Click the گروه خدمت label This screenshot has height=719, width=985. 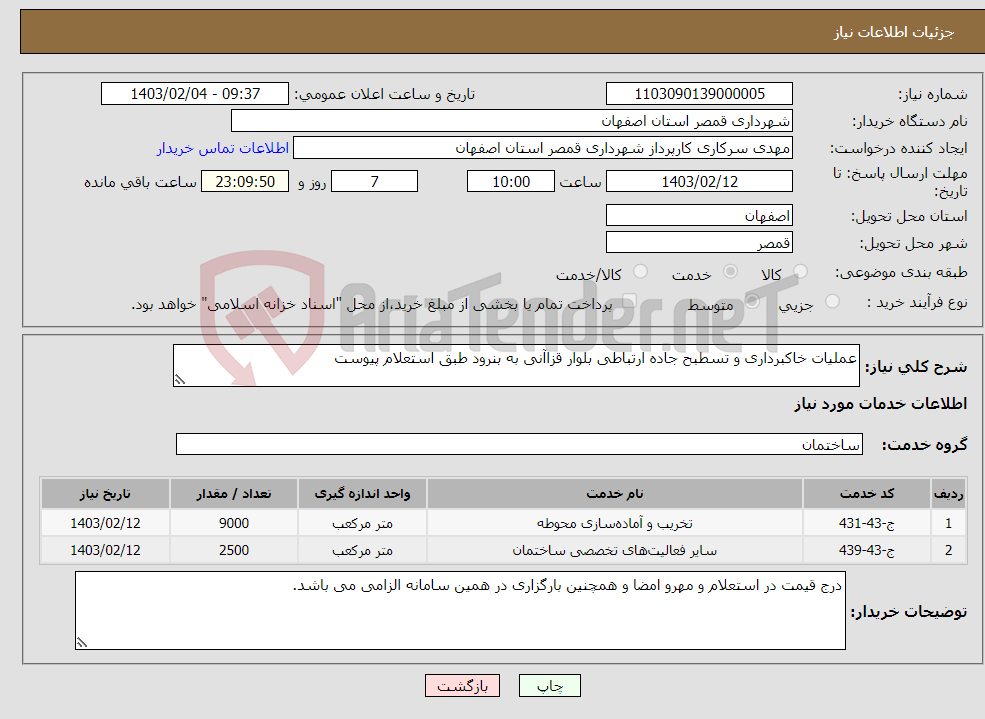pos(925,445)
